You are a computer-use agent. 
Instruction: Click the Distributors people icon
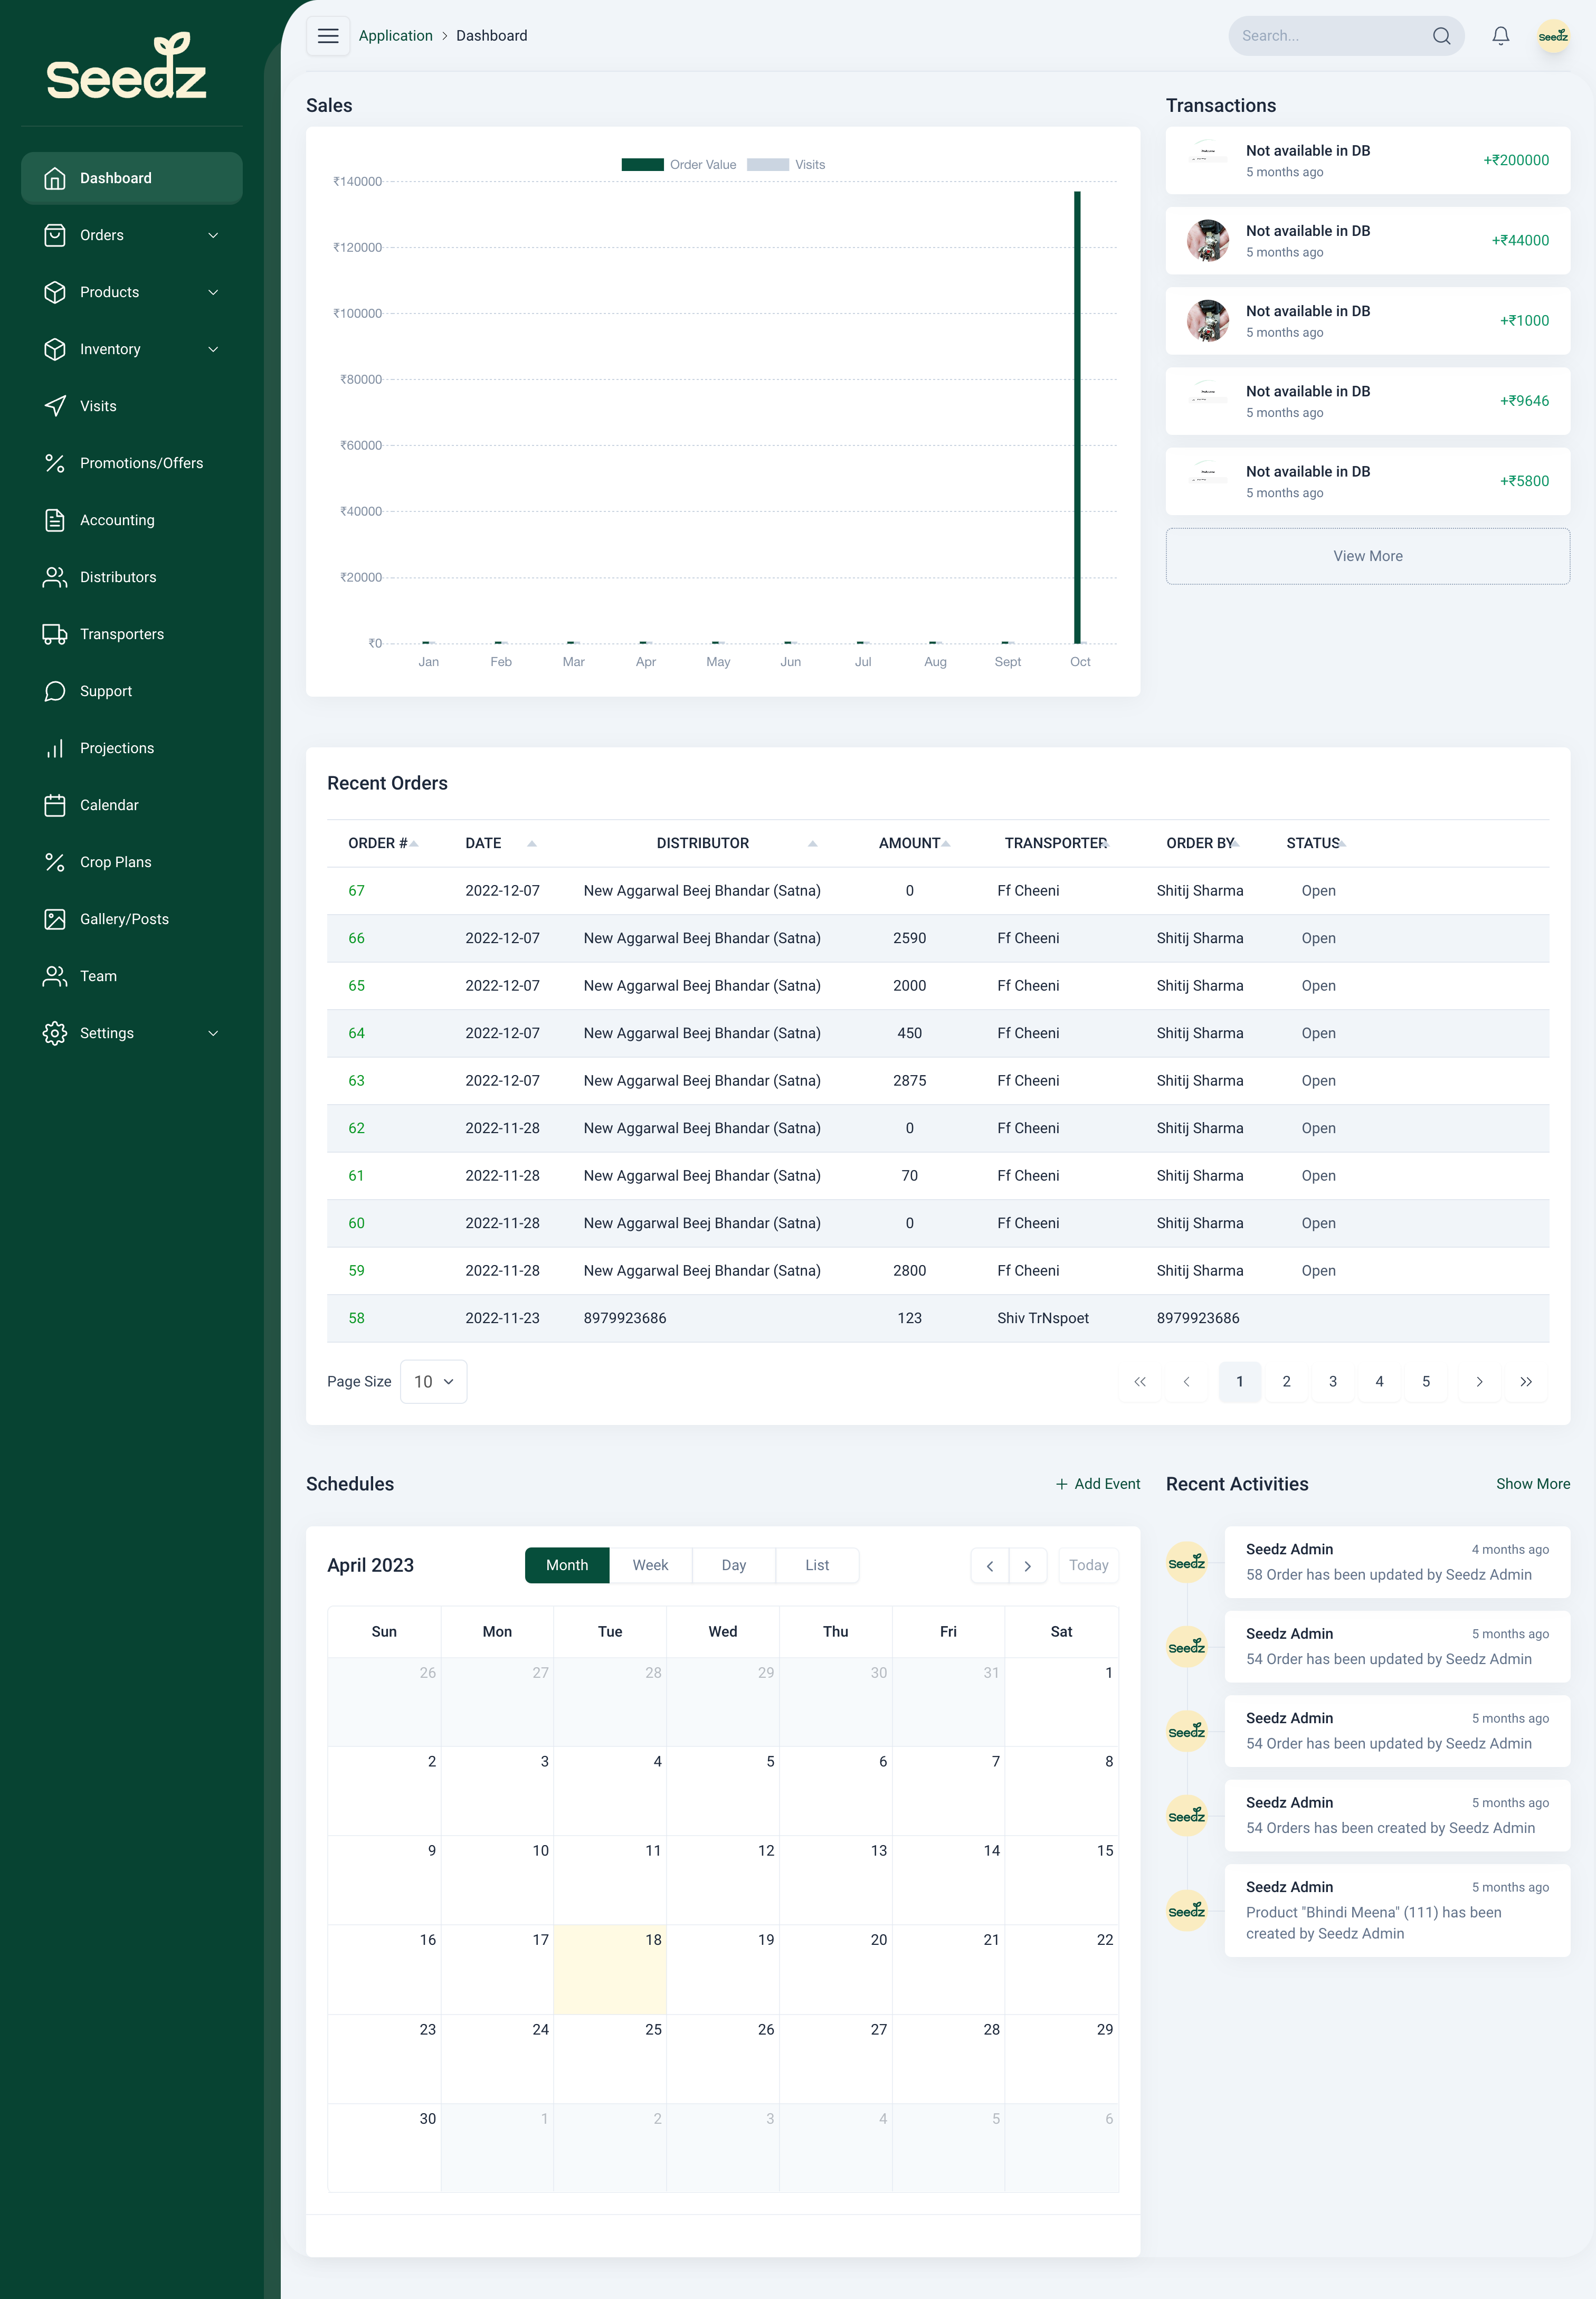[x=55, y=577]
